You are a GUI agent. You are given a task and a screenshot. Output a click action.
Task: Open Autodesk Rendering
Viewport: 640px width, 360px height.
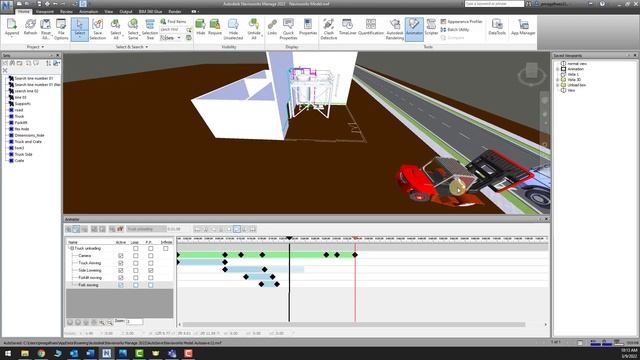[395, 29]
